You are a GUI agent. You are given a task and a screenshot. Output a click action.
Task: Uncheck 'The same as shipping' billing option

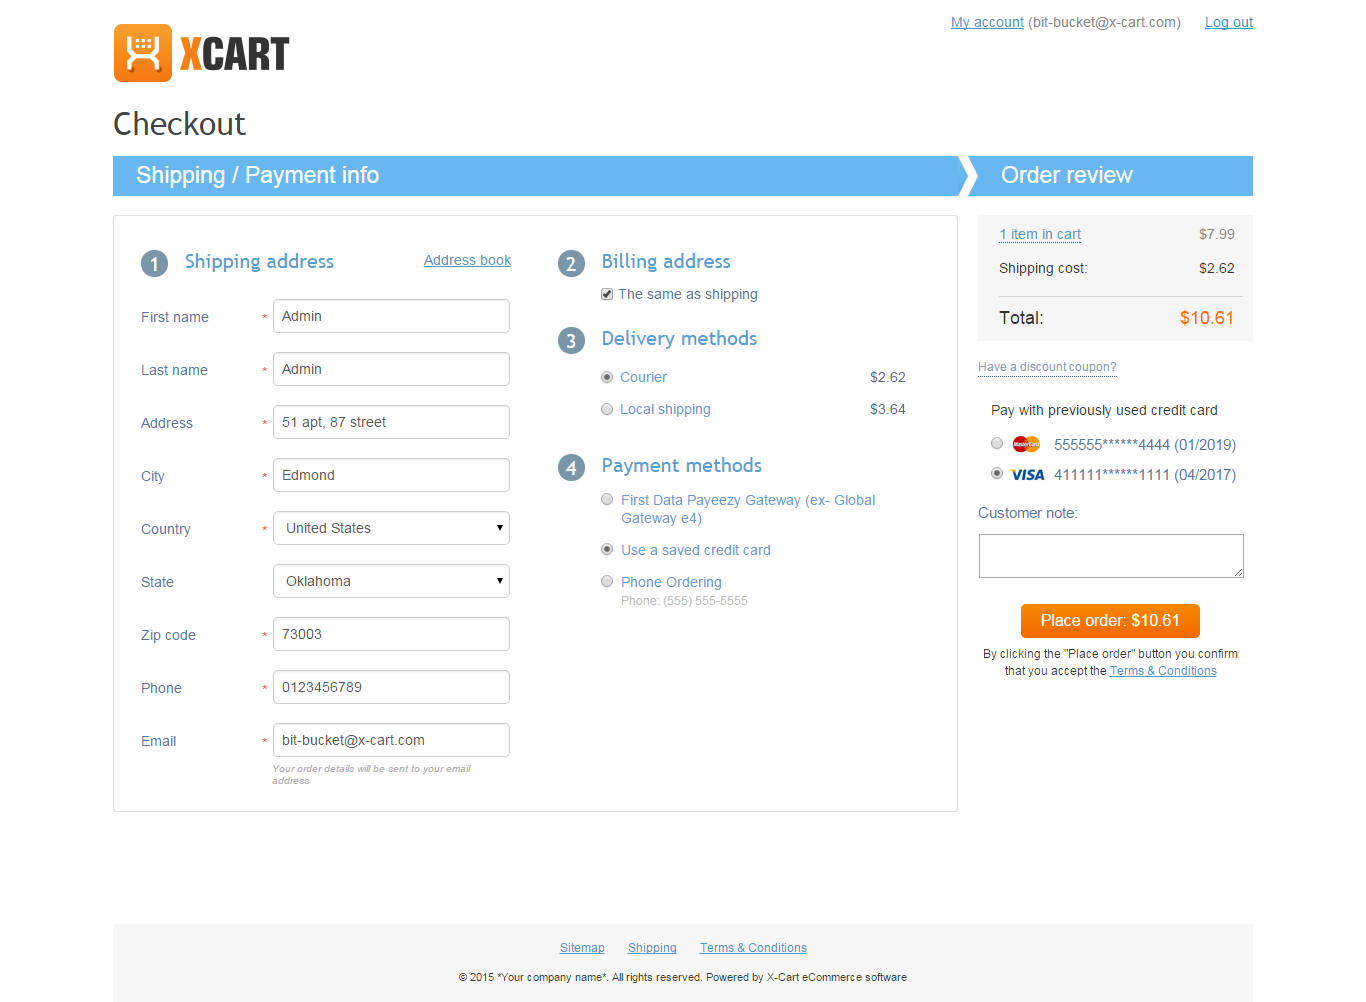coord(607,294)
